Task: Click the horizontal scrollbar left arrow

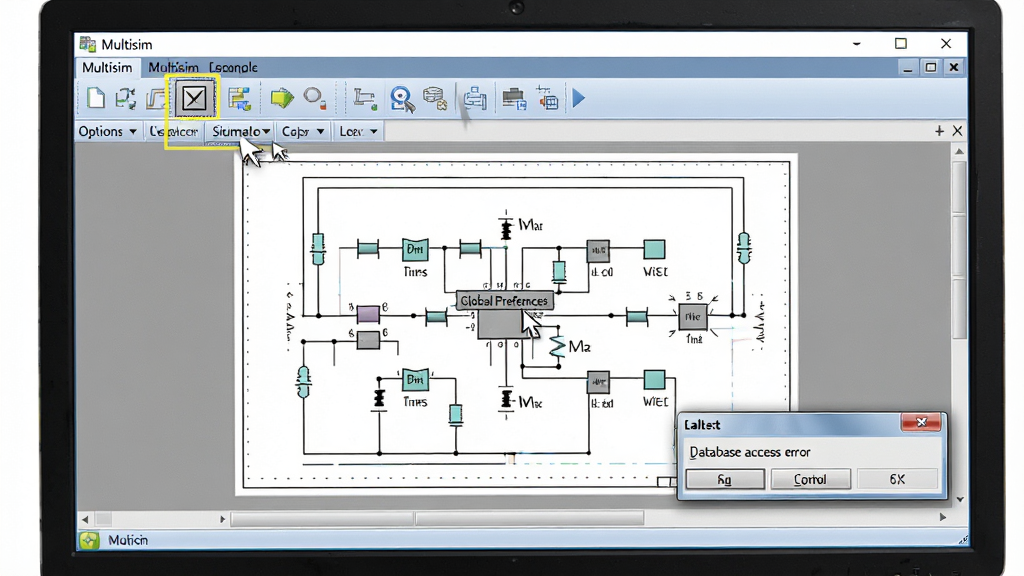Action: pyautogui.click(x=85, y=519)
